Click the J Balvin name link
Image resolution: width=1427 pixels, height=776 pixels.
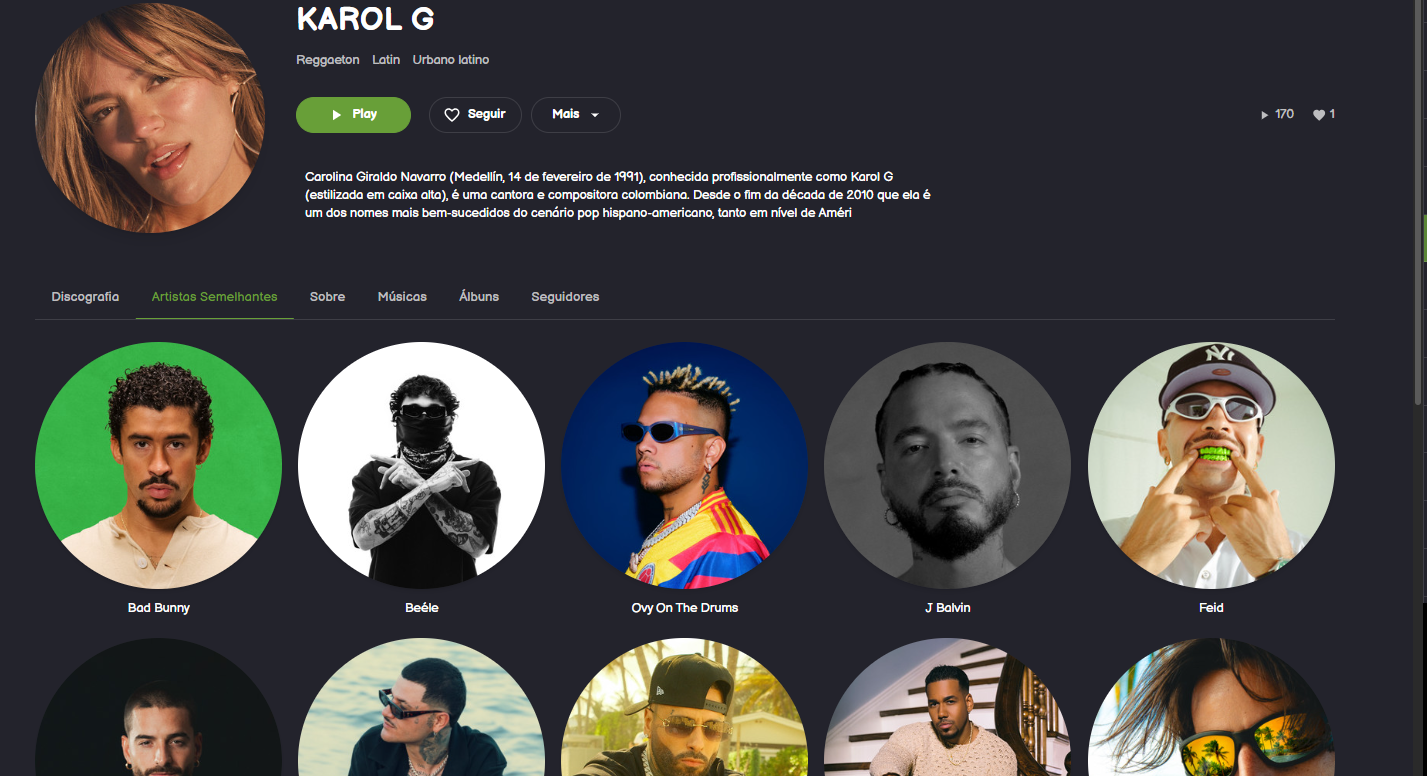click(948, 608)
